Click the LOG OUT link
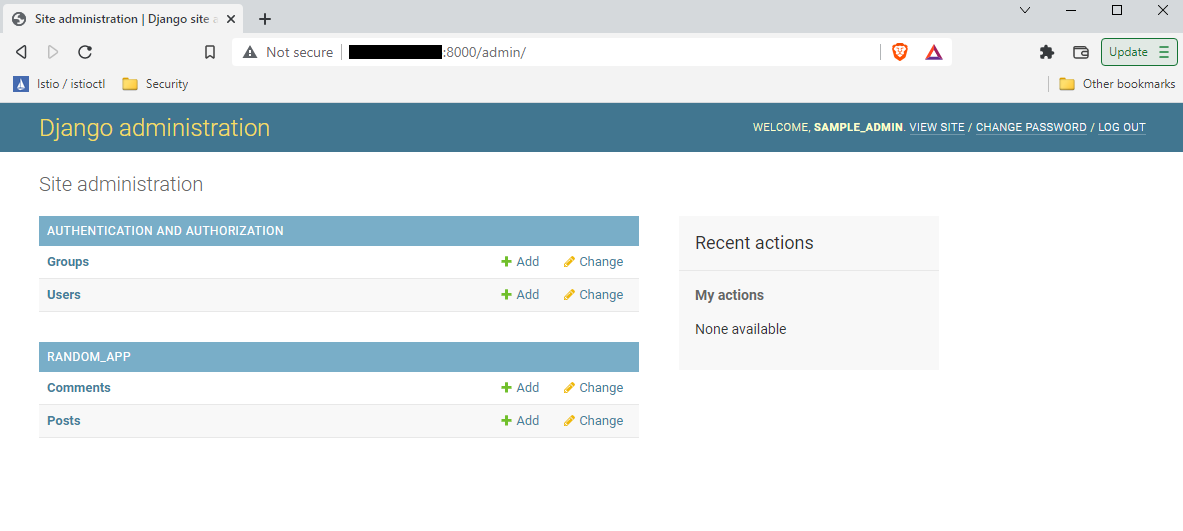The width and height of the screenshot is (1183, 531). click(1122, 127)
